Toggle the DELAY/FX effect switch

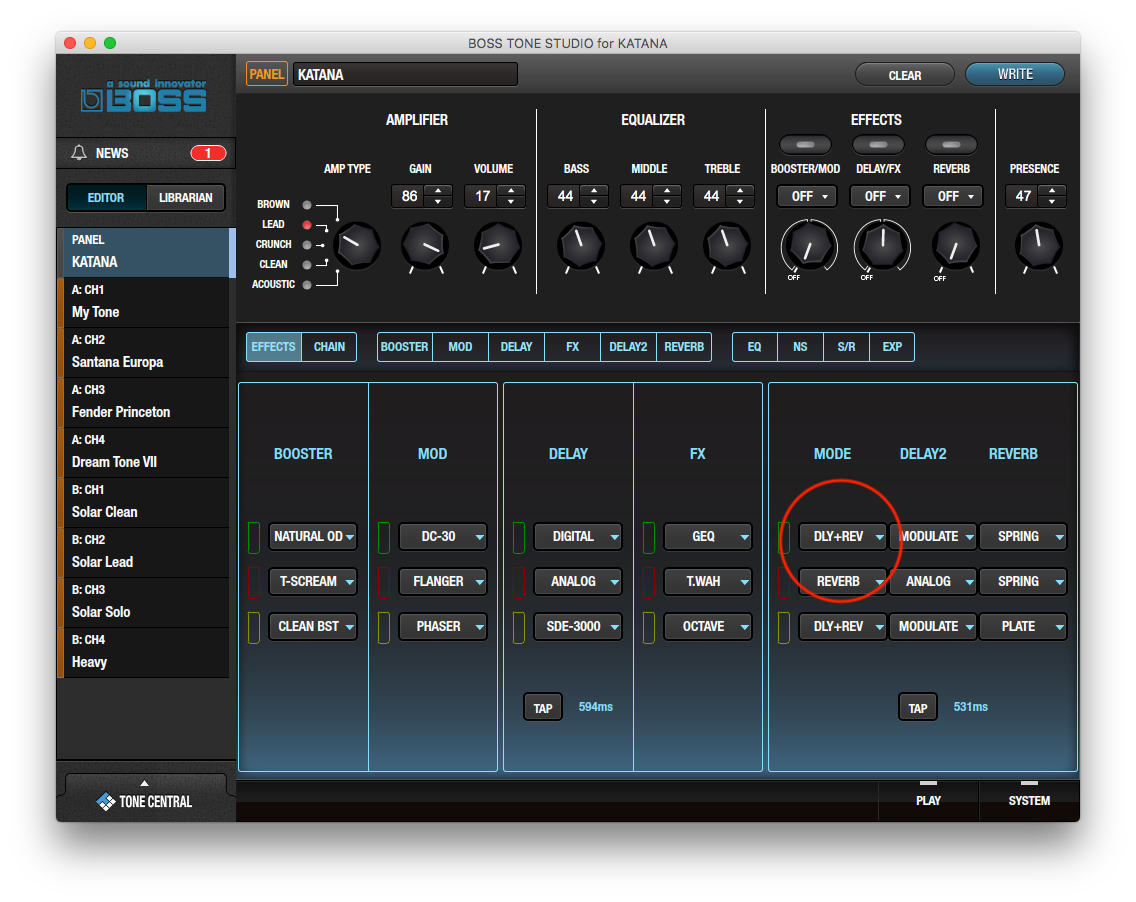tap(878, 144)
